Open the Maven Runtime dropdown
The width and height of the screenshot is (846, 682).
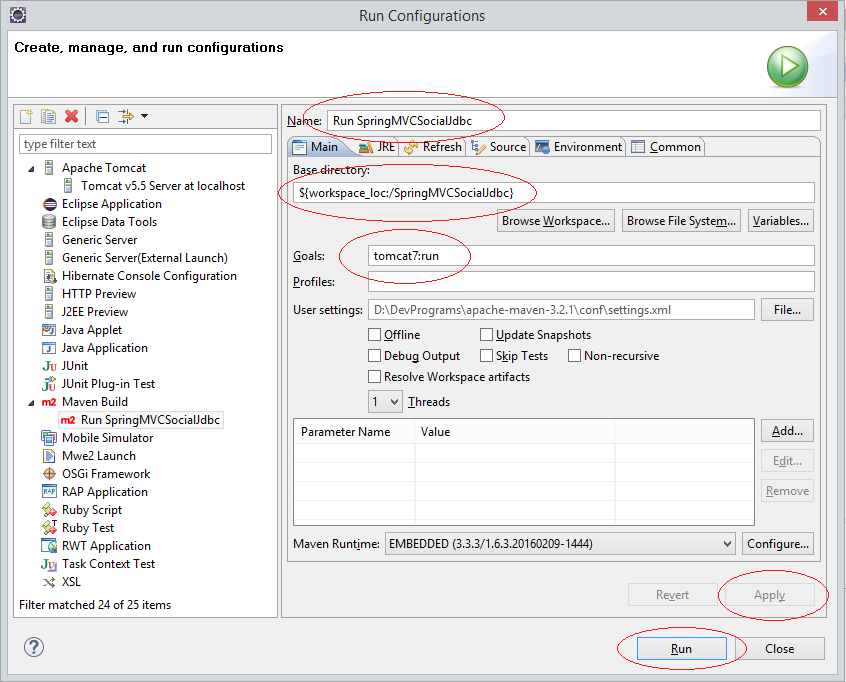point(560,544)
